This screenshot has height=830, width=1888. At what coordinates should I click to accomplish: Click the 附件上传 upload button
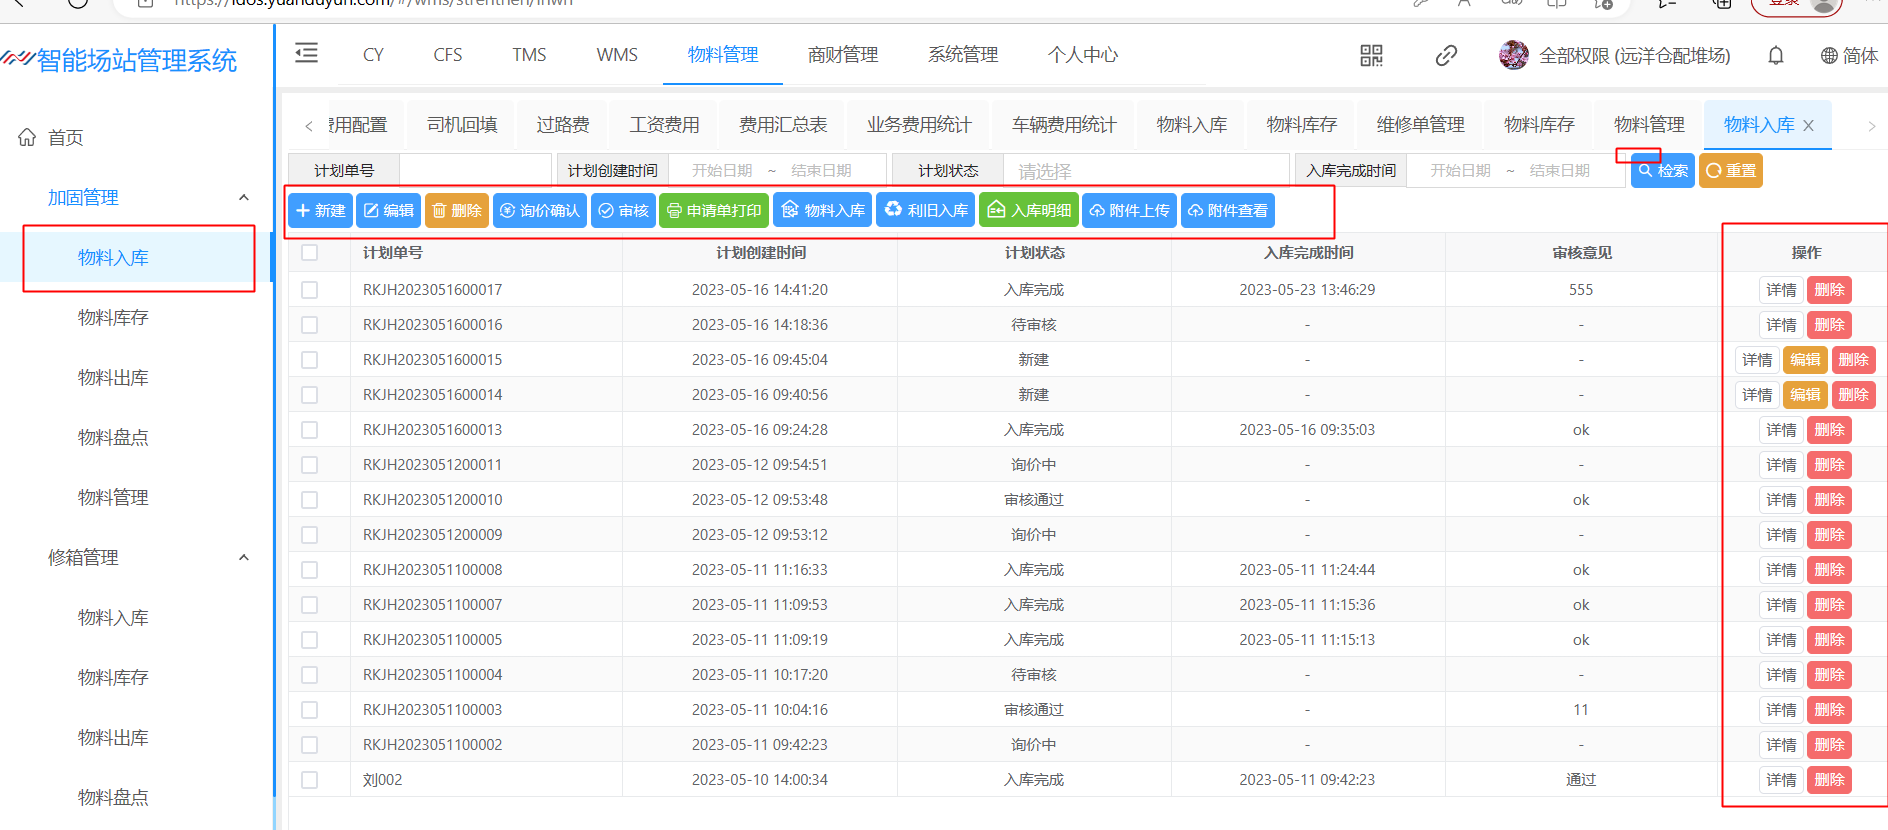coord(1129,211)
